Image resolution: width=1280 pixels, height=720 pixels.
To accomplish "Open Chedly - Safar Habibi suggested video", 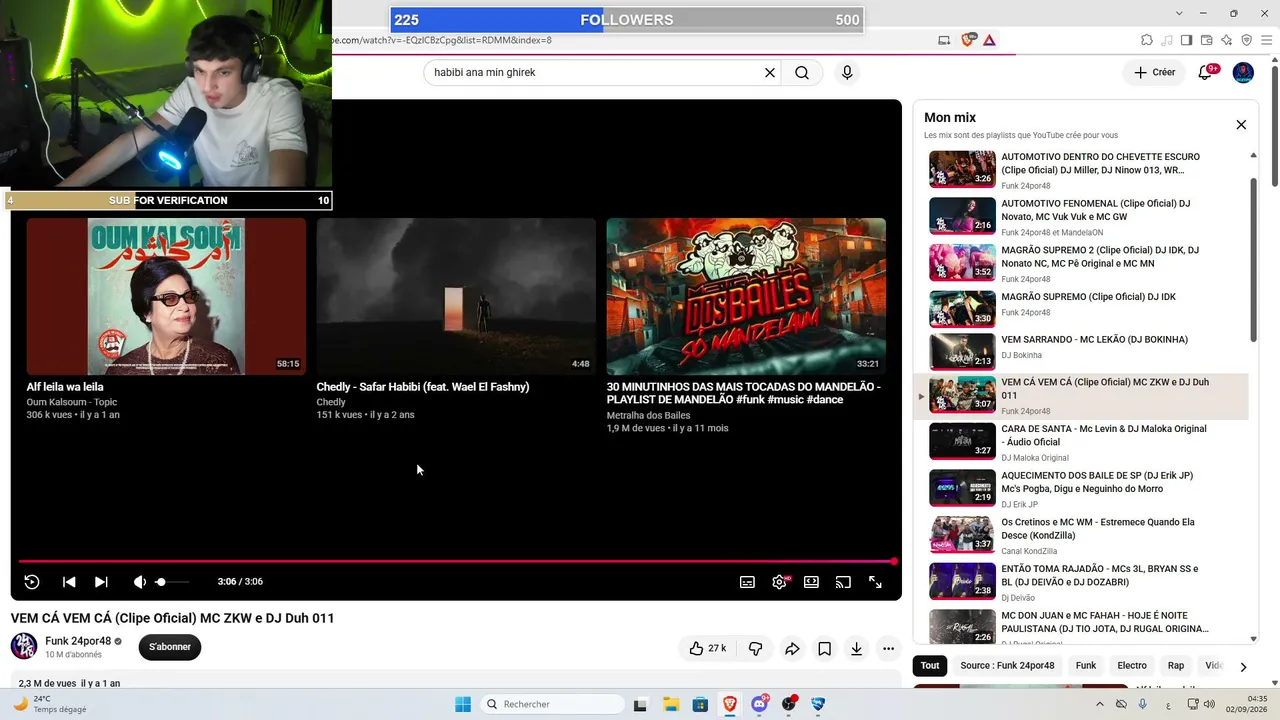I will pos(456,296).
